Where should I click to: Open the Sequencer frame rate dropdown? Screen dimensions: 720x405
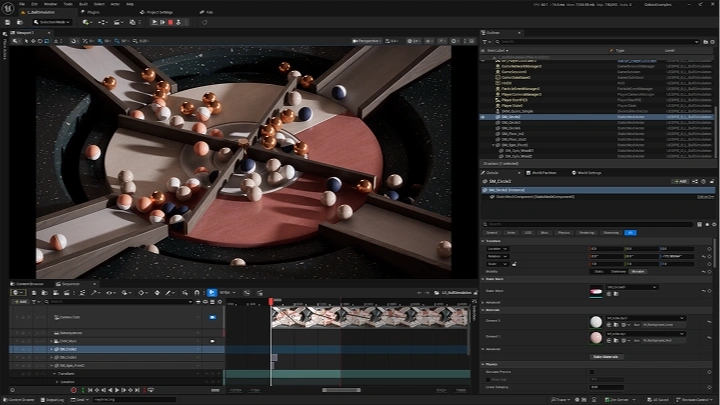tap(227, 292)
